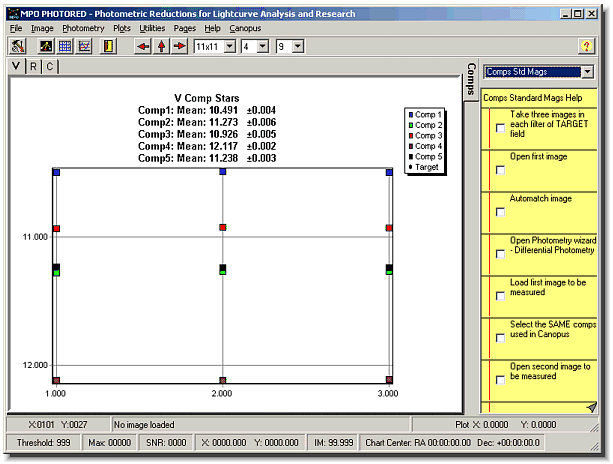Click 'IM: 99.999' status field

(333, 443)
